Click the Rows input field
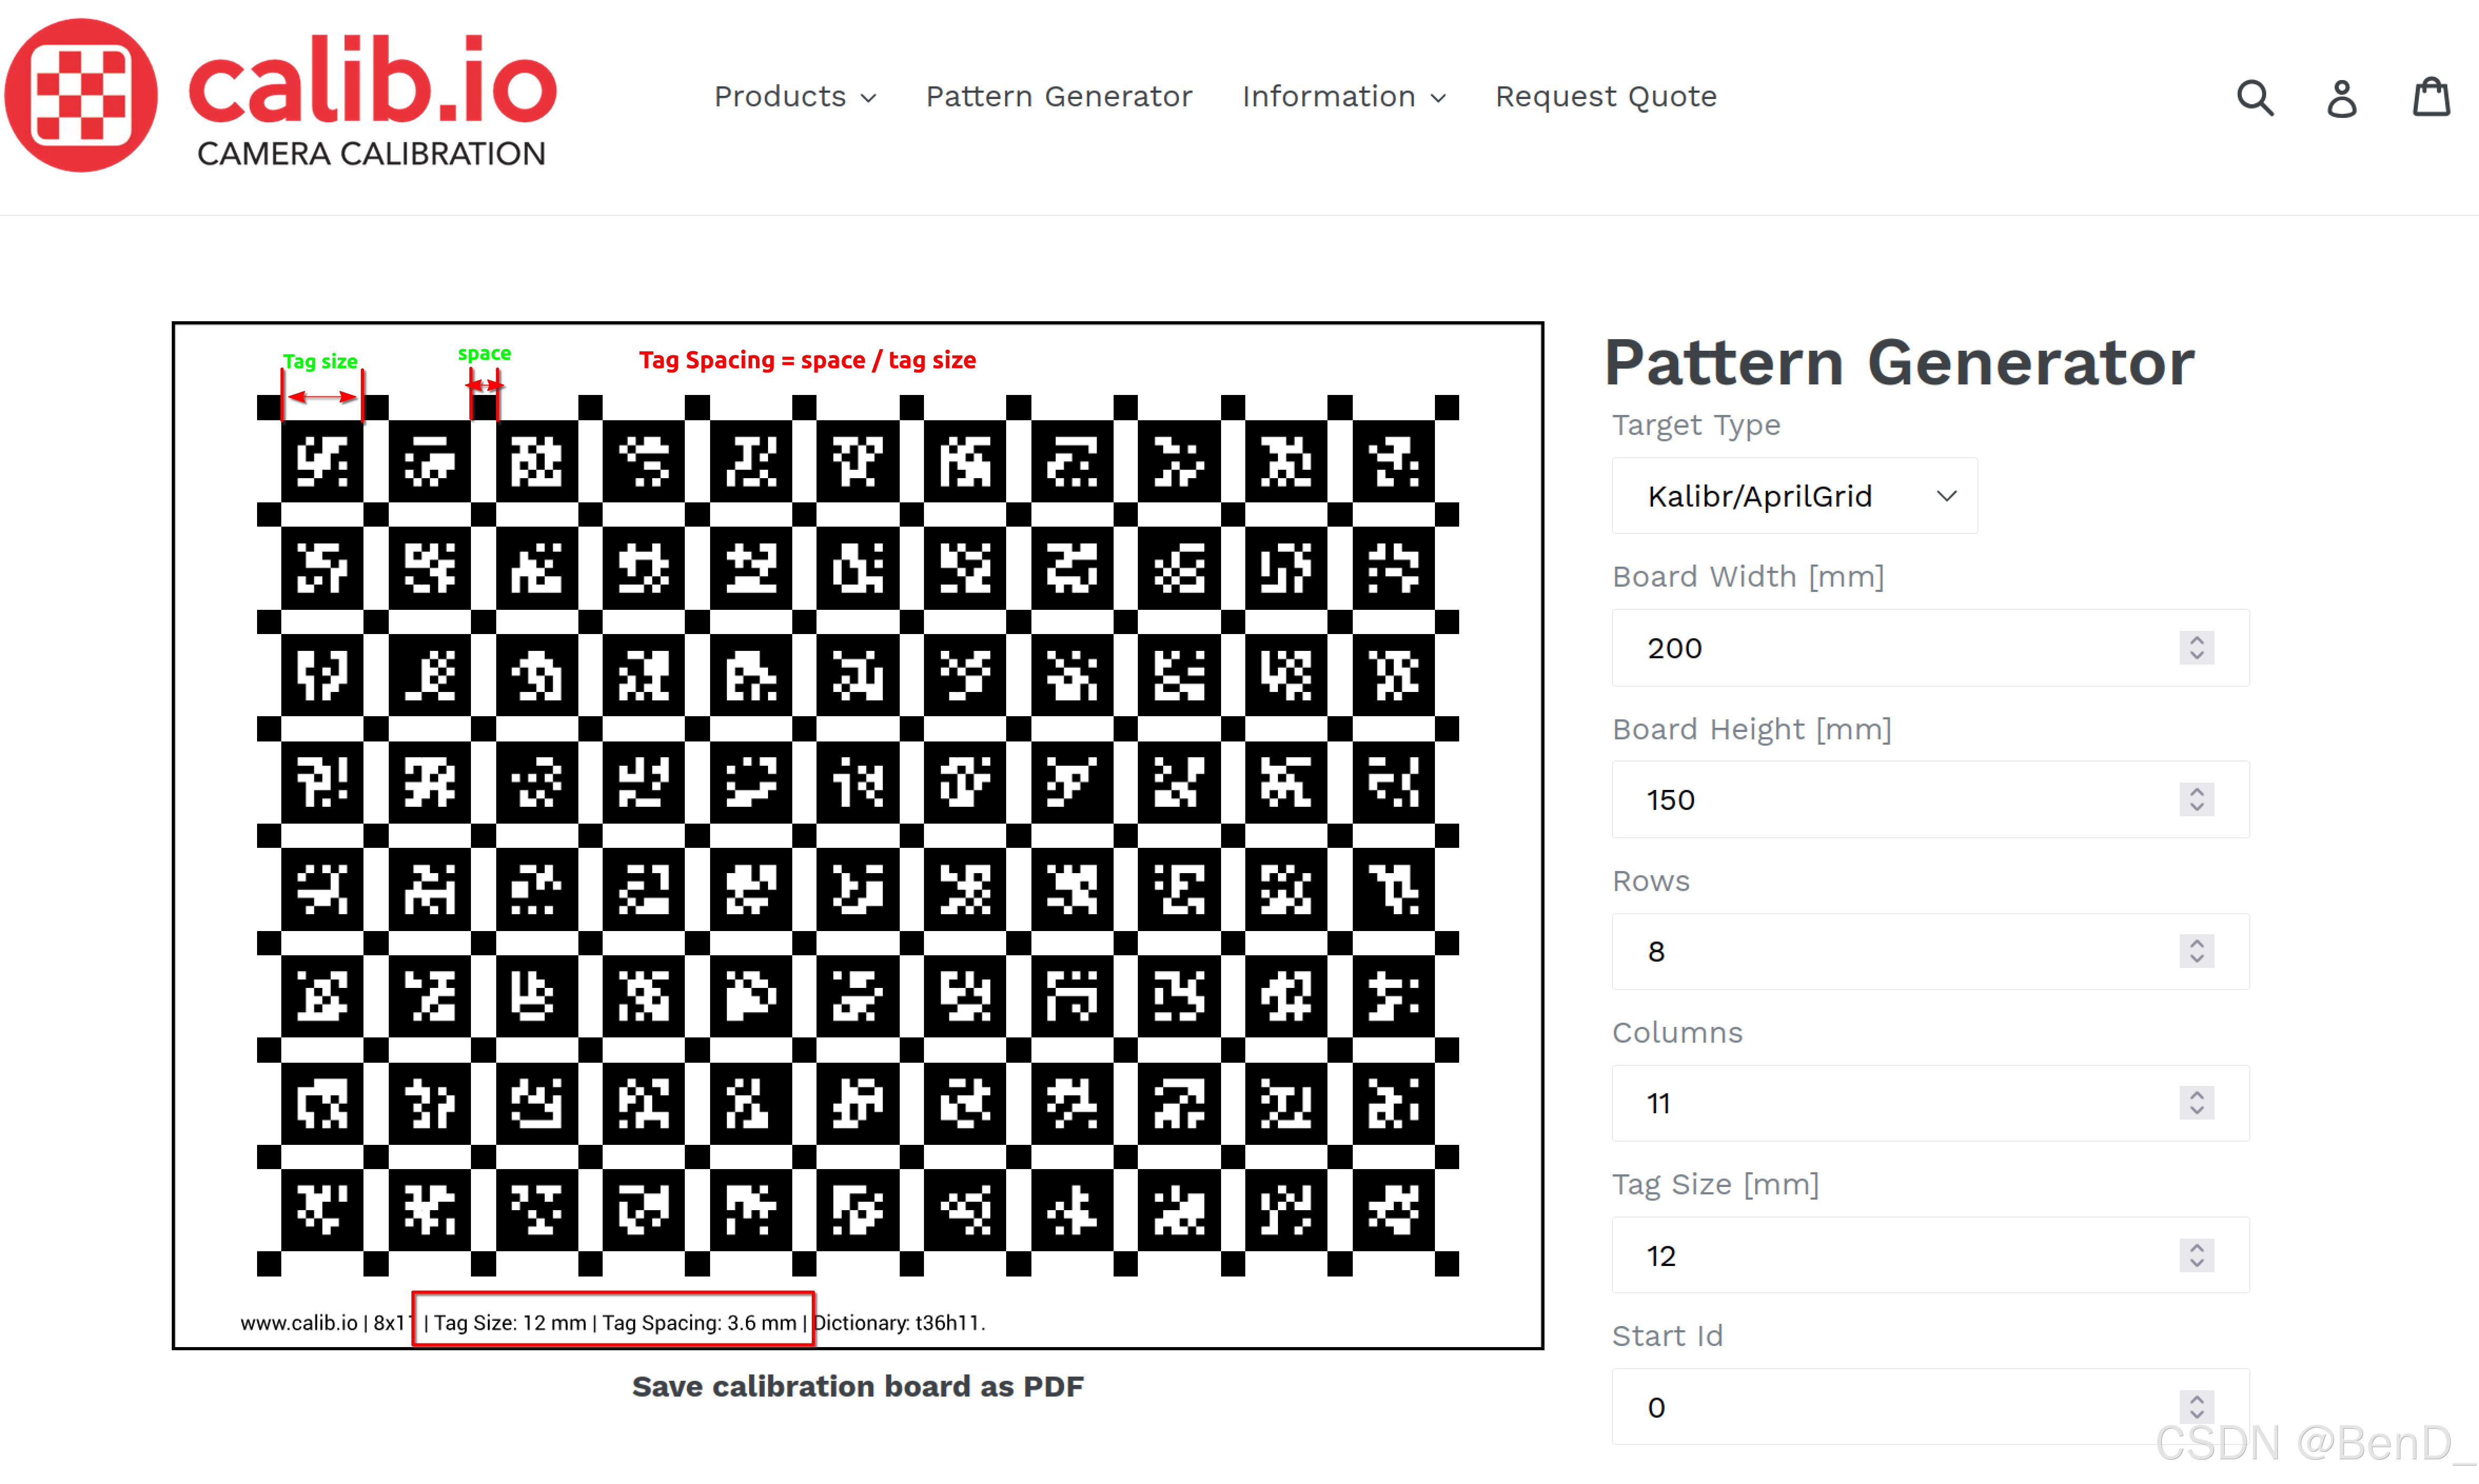Viewport: 2479px width, 1484px height. click(x=1930, y=952)
